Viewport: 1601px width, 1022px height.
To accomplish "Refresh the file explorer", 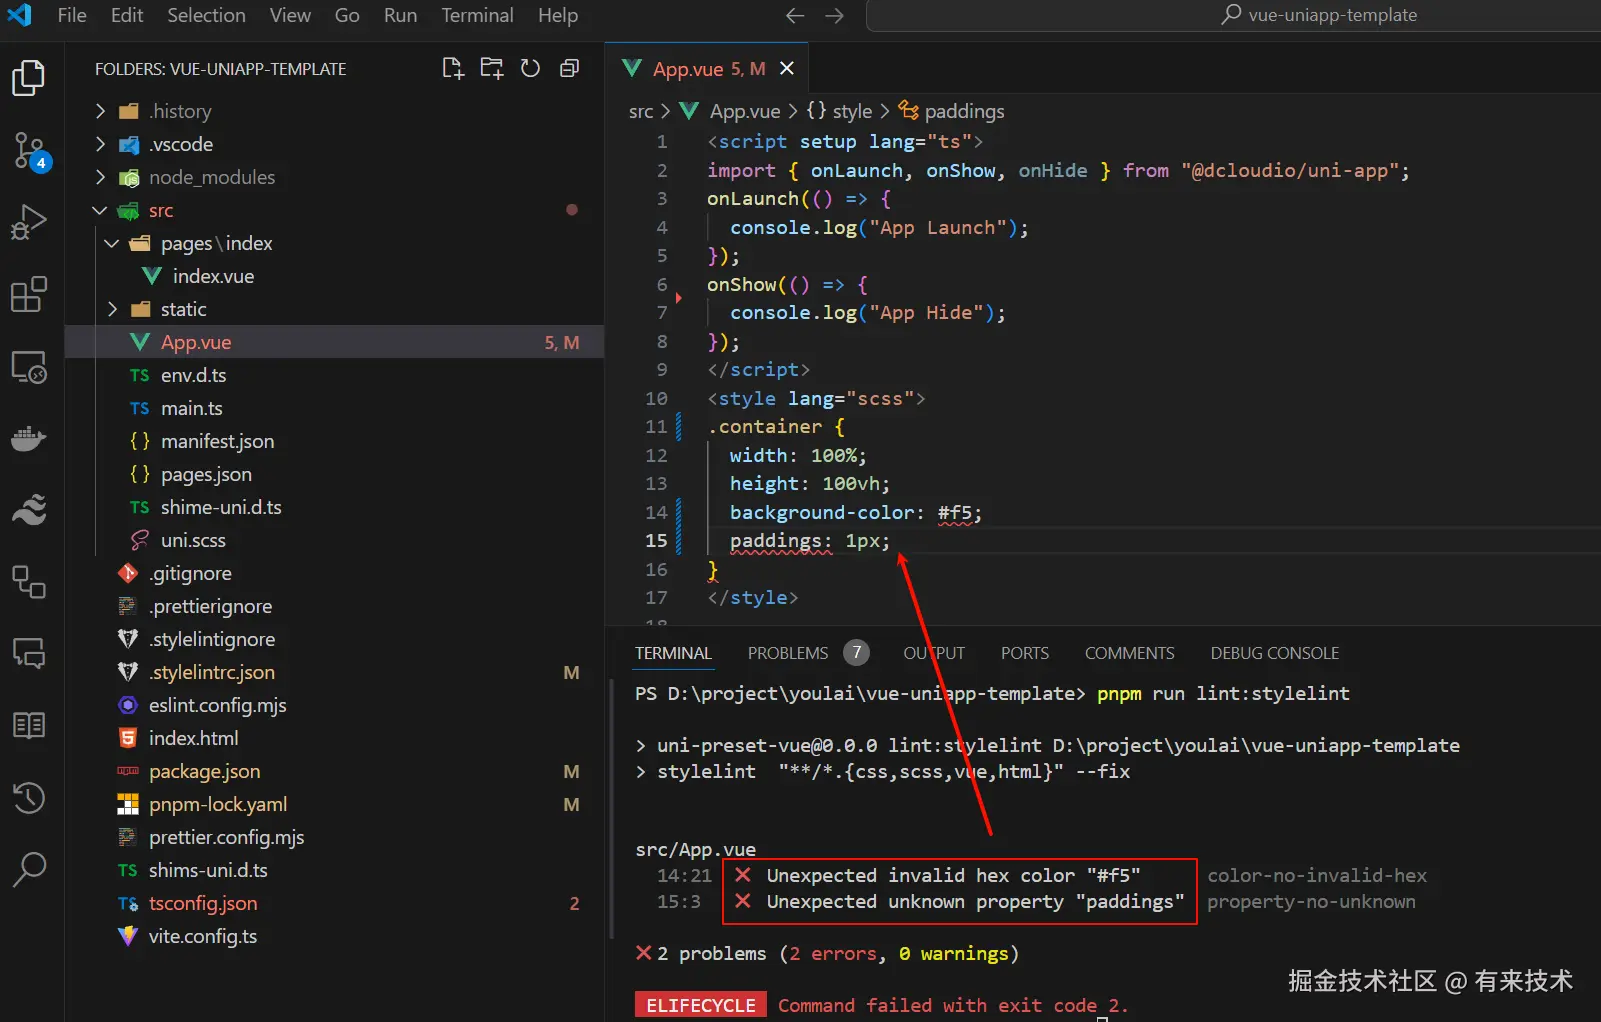I will 530,68.
